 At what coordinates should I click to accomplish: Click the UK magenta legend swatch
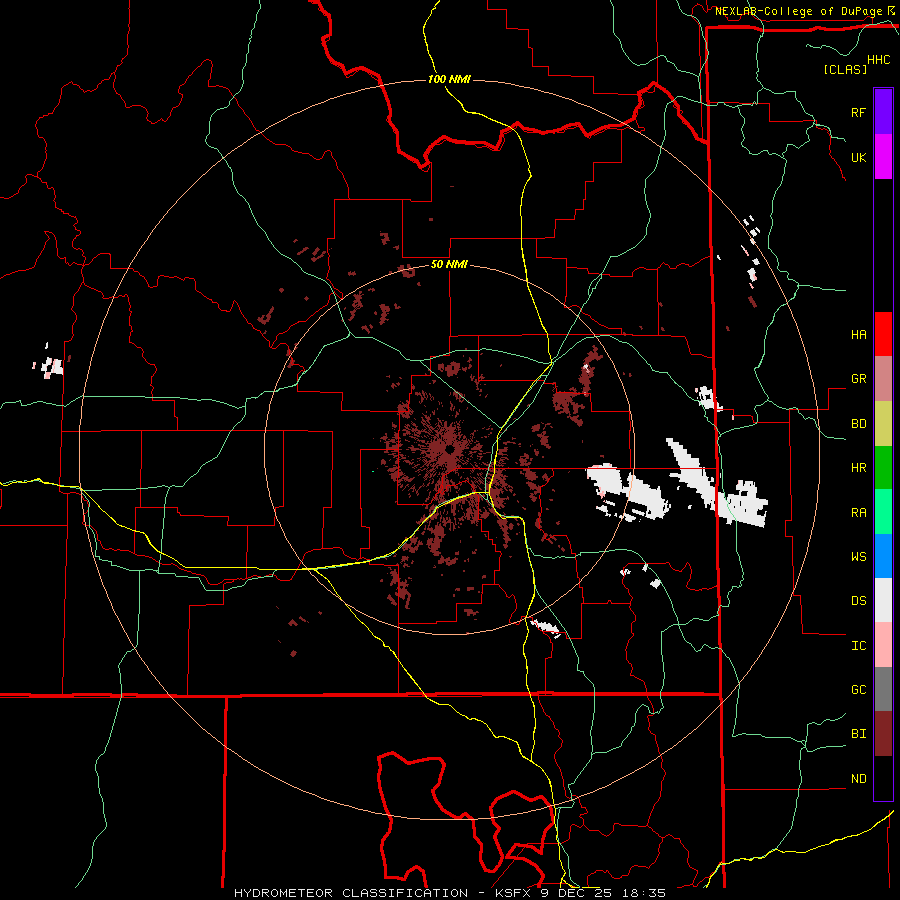[x=883, y=157]
